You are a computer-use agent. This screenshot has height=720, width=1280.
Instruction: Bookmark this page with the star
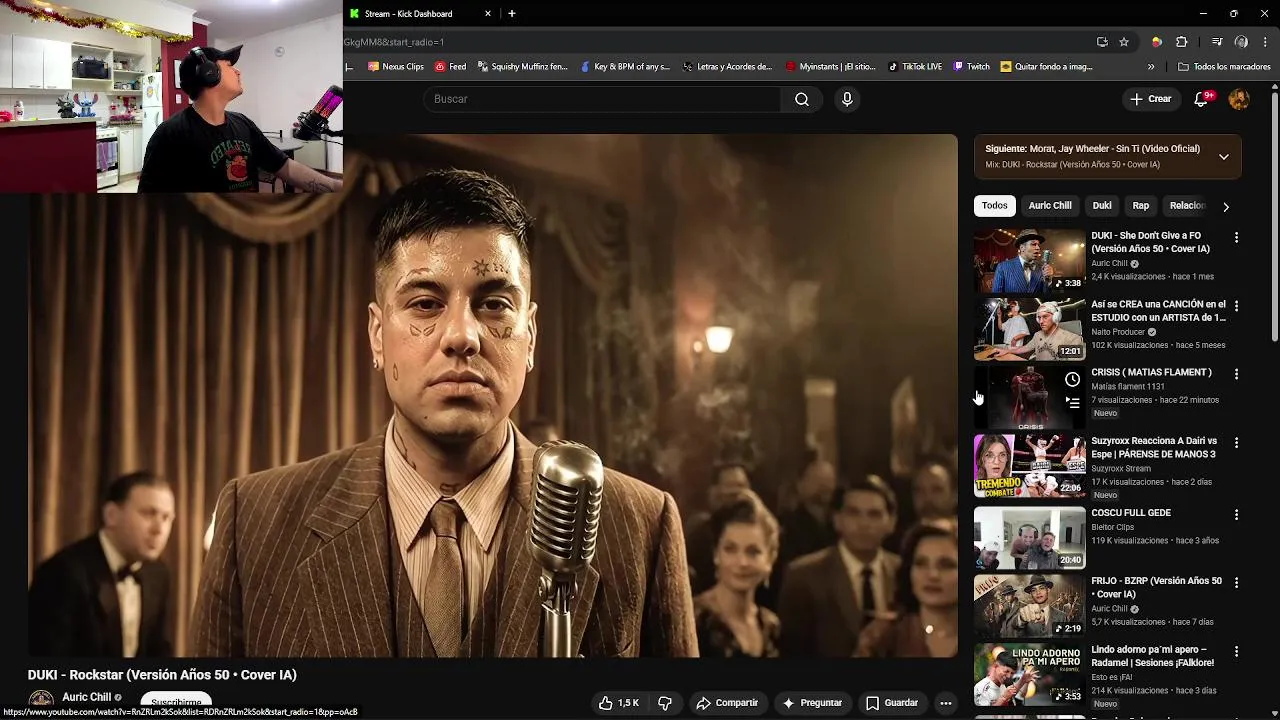1124,42
